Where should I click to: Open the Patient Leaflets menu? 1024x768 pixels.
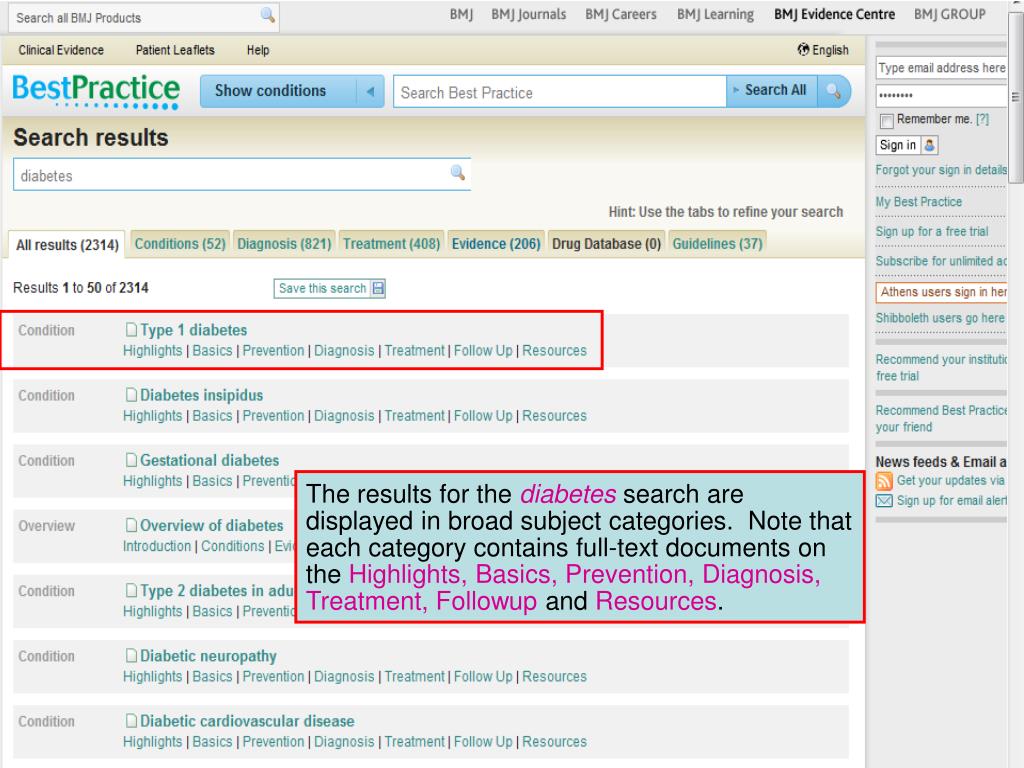175,50
